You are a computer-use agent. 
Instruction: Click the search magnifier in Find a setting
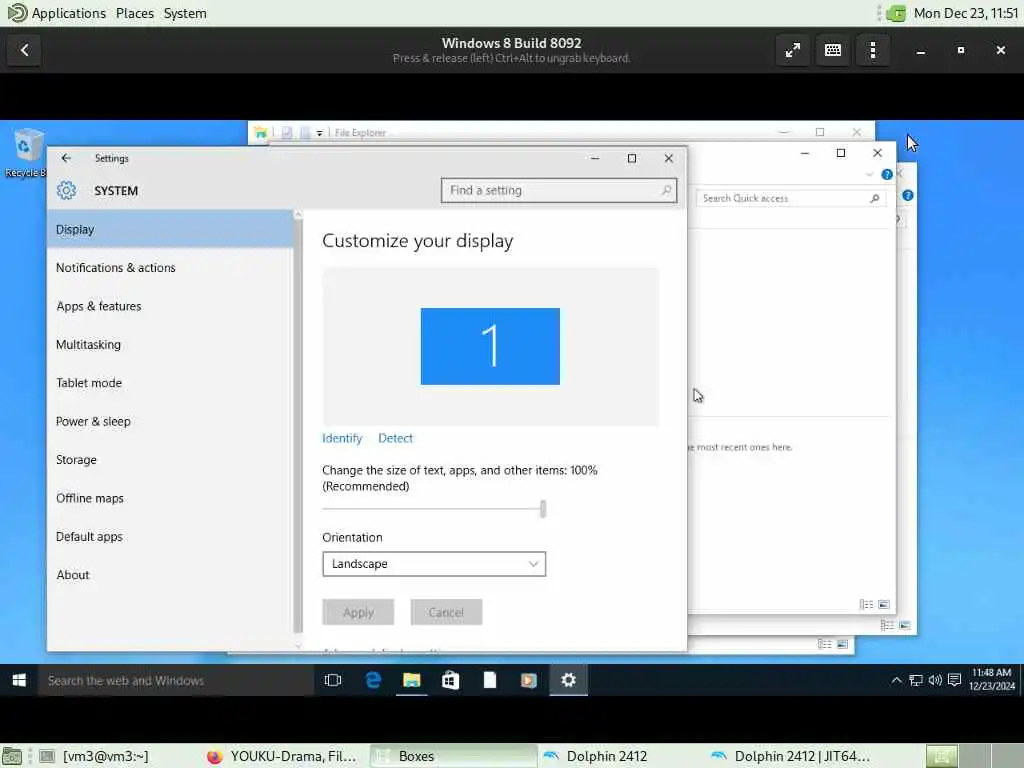pos(665,190)
